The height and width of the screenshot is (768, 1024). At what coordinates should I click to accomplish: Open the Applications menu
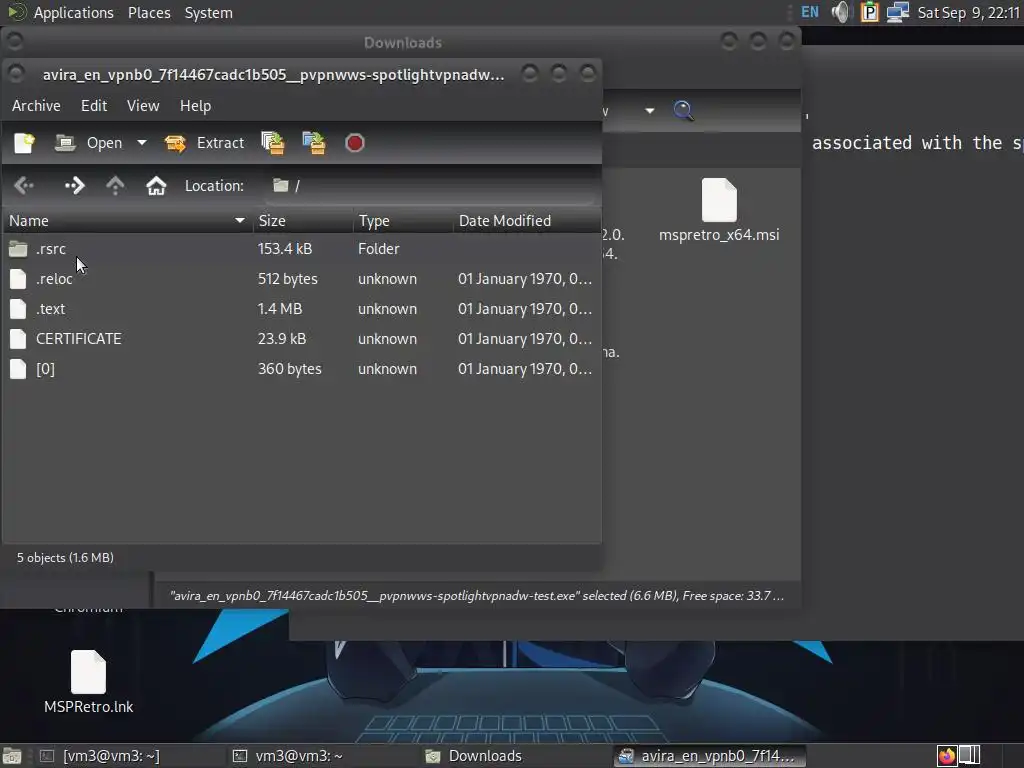tap(73, 12)
